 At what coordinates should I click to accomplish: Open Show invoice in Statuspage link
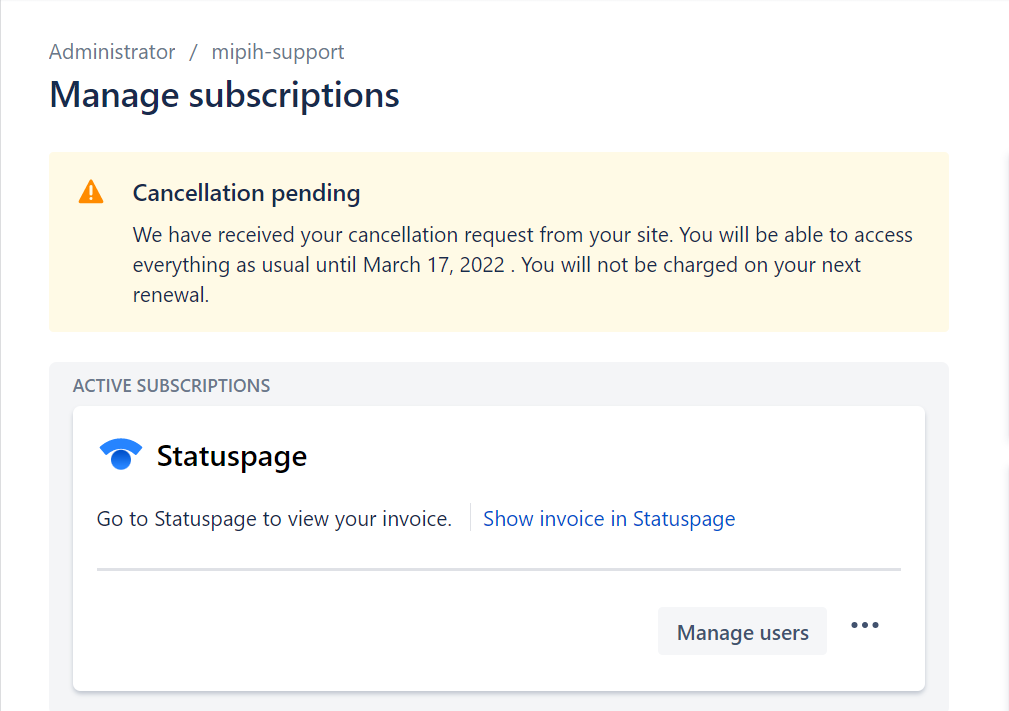tap(609, 519)
